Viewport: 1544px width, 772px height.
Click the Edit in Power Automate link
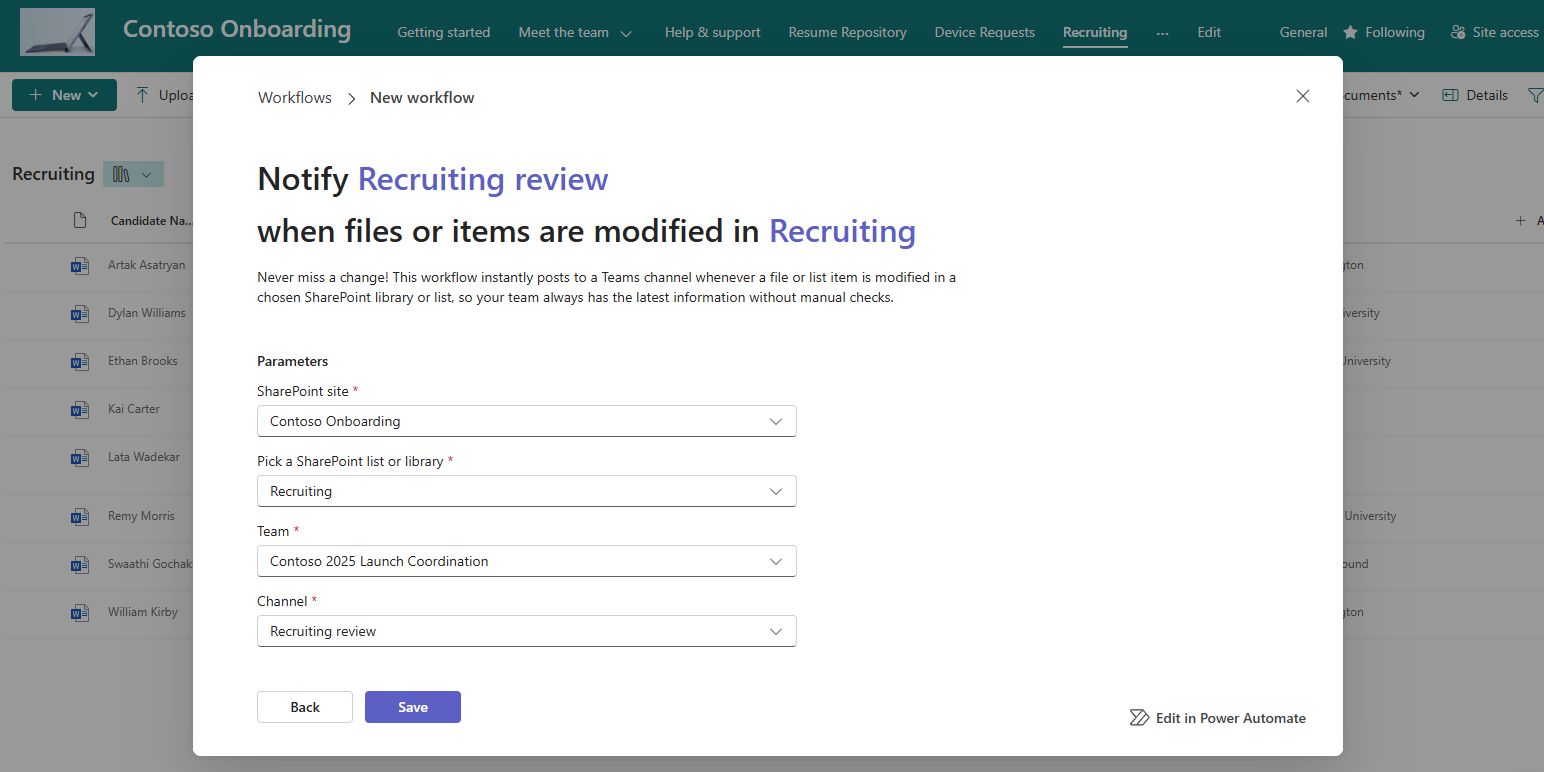pos(1217,718)
